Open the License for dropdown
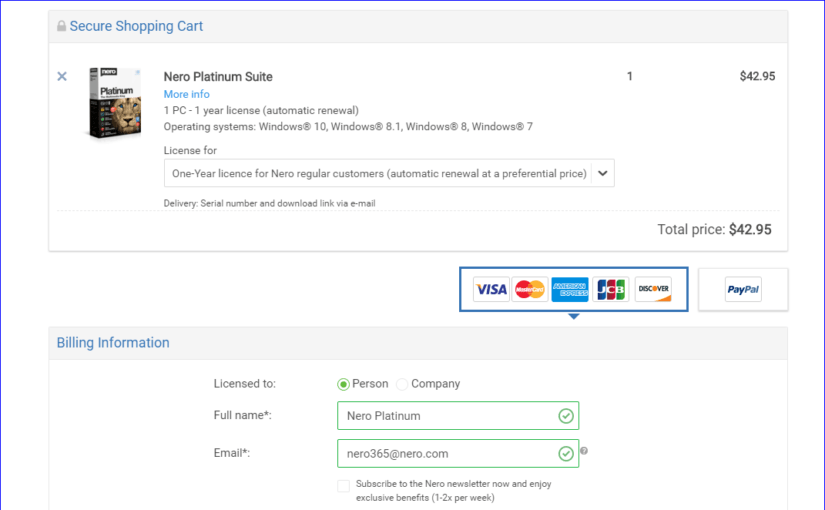 coord(379,173)
